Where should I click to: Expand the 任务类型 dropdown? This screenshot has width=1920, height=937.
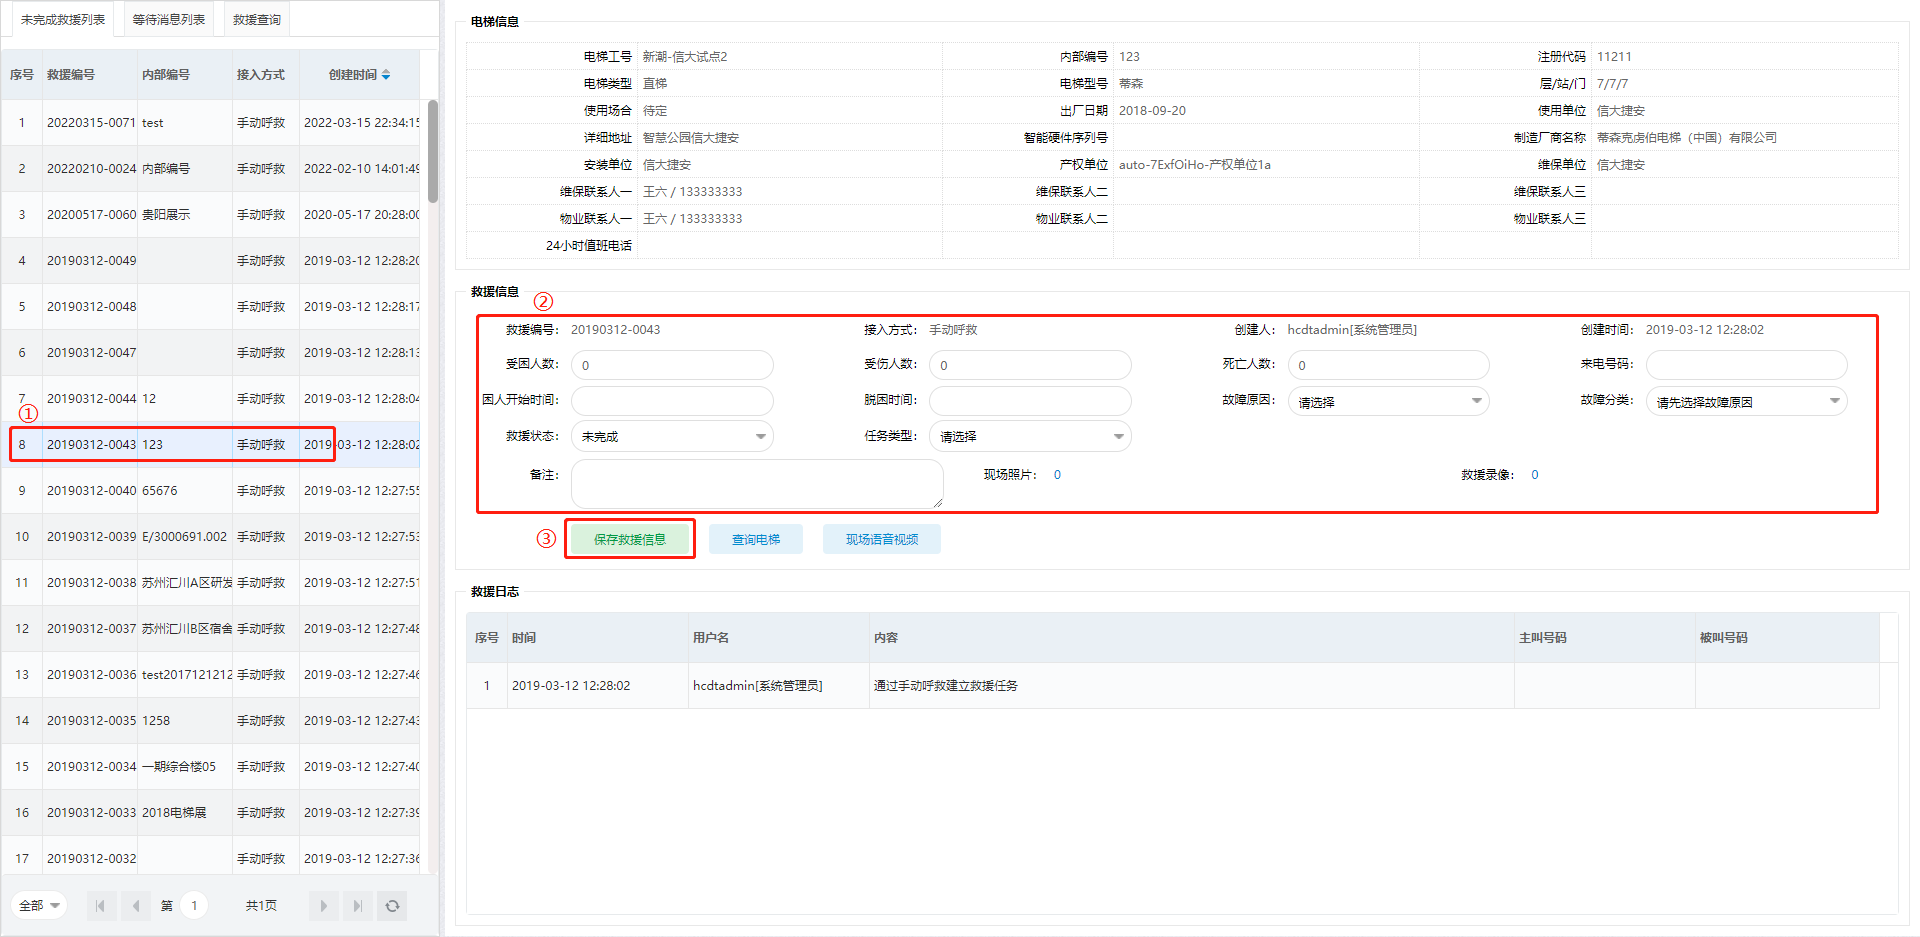click(1030, 436)
